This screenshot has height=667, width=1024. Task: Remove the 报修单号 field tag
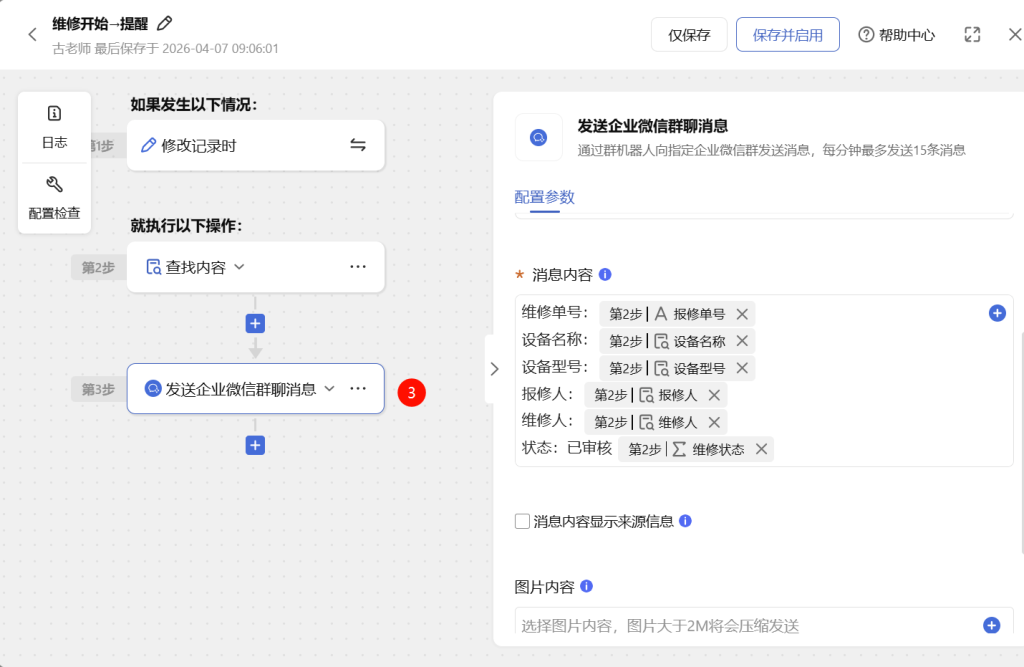click(742, 314)
